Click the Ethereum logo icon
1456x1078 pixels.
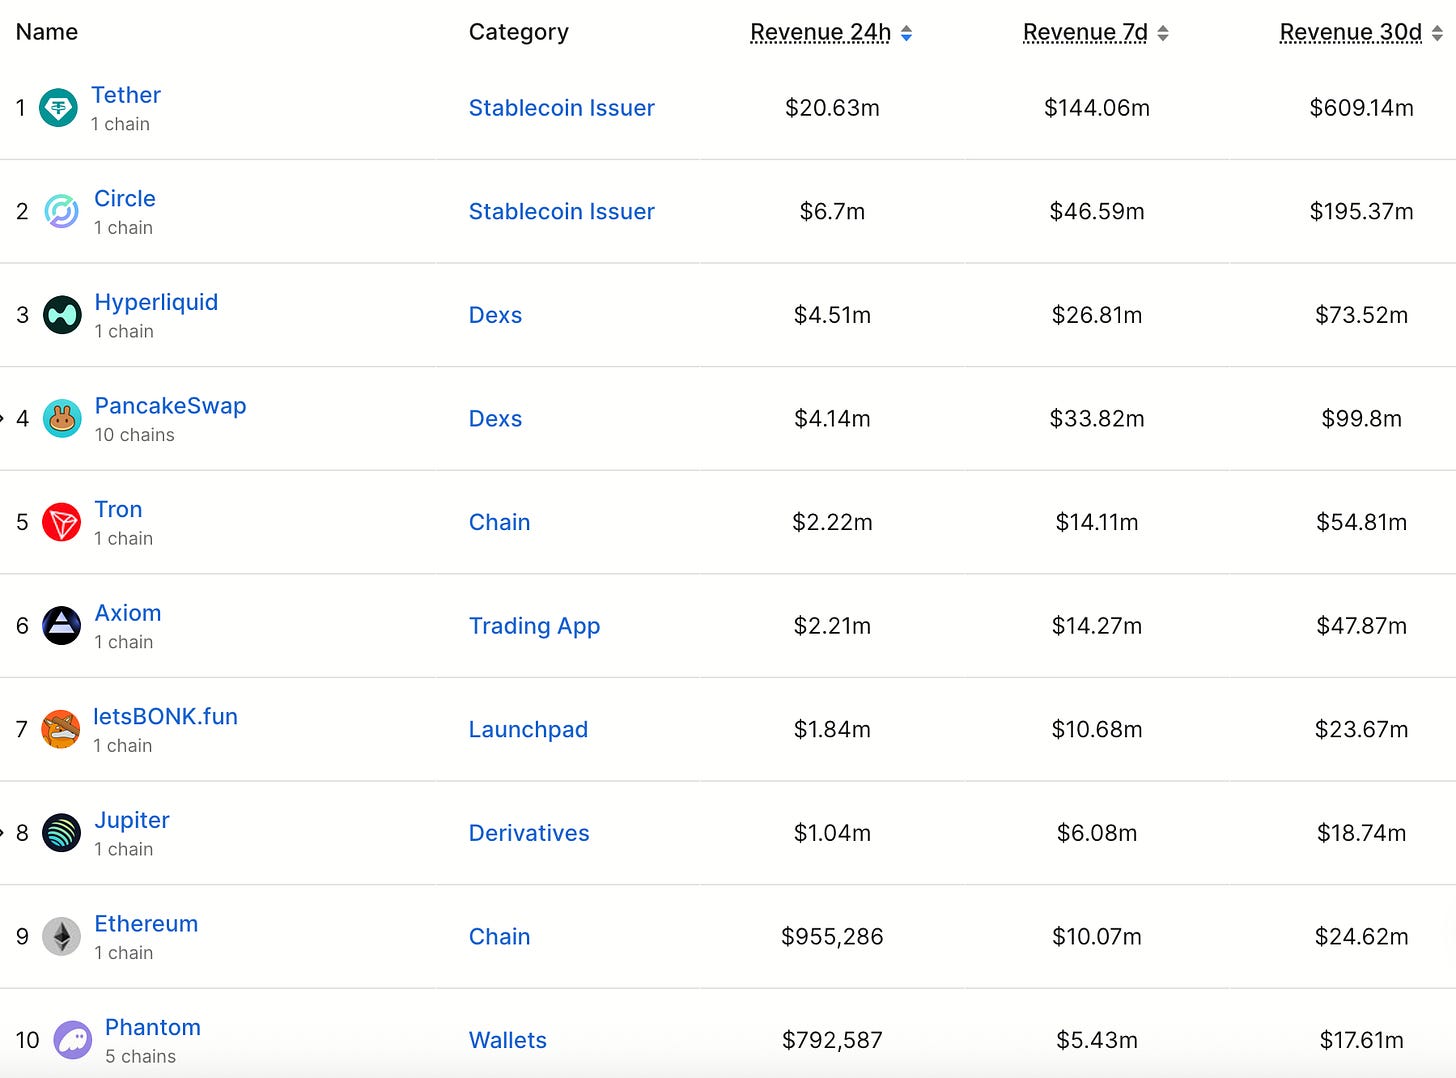tap(62, 937)
